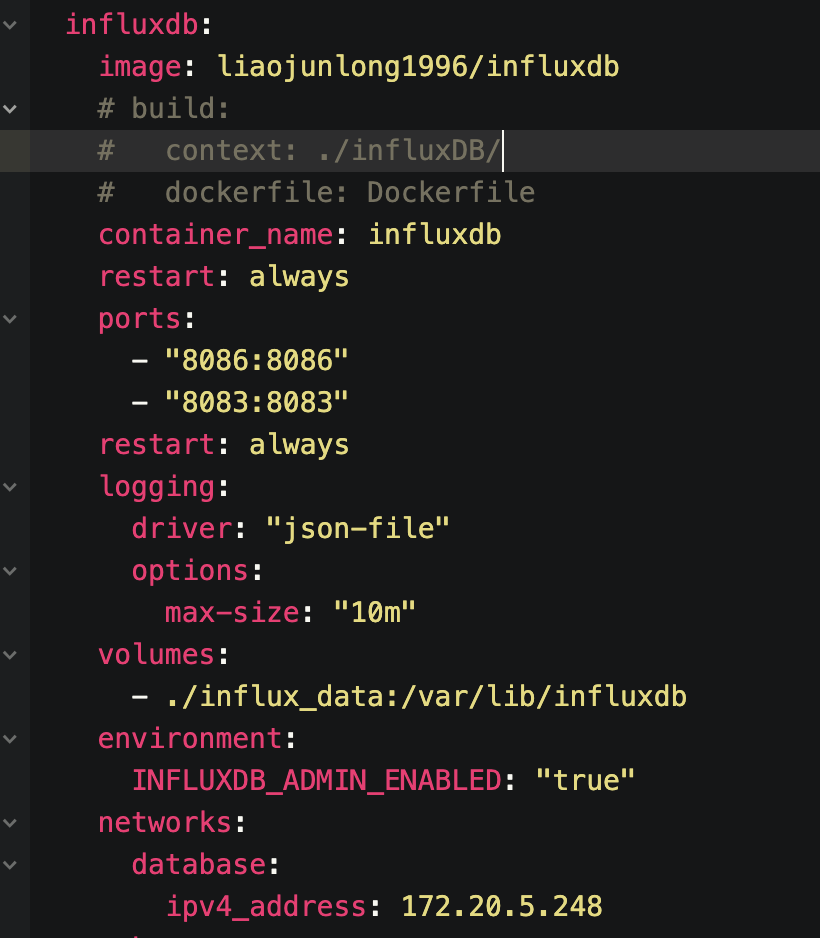Screen dimensions: 820x938
Task: Collapse the commented build block
Action: pos(10,109)
